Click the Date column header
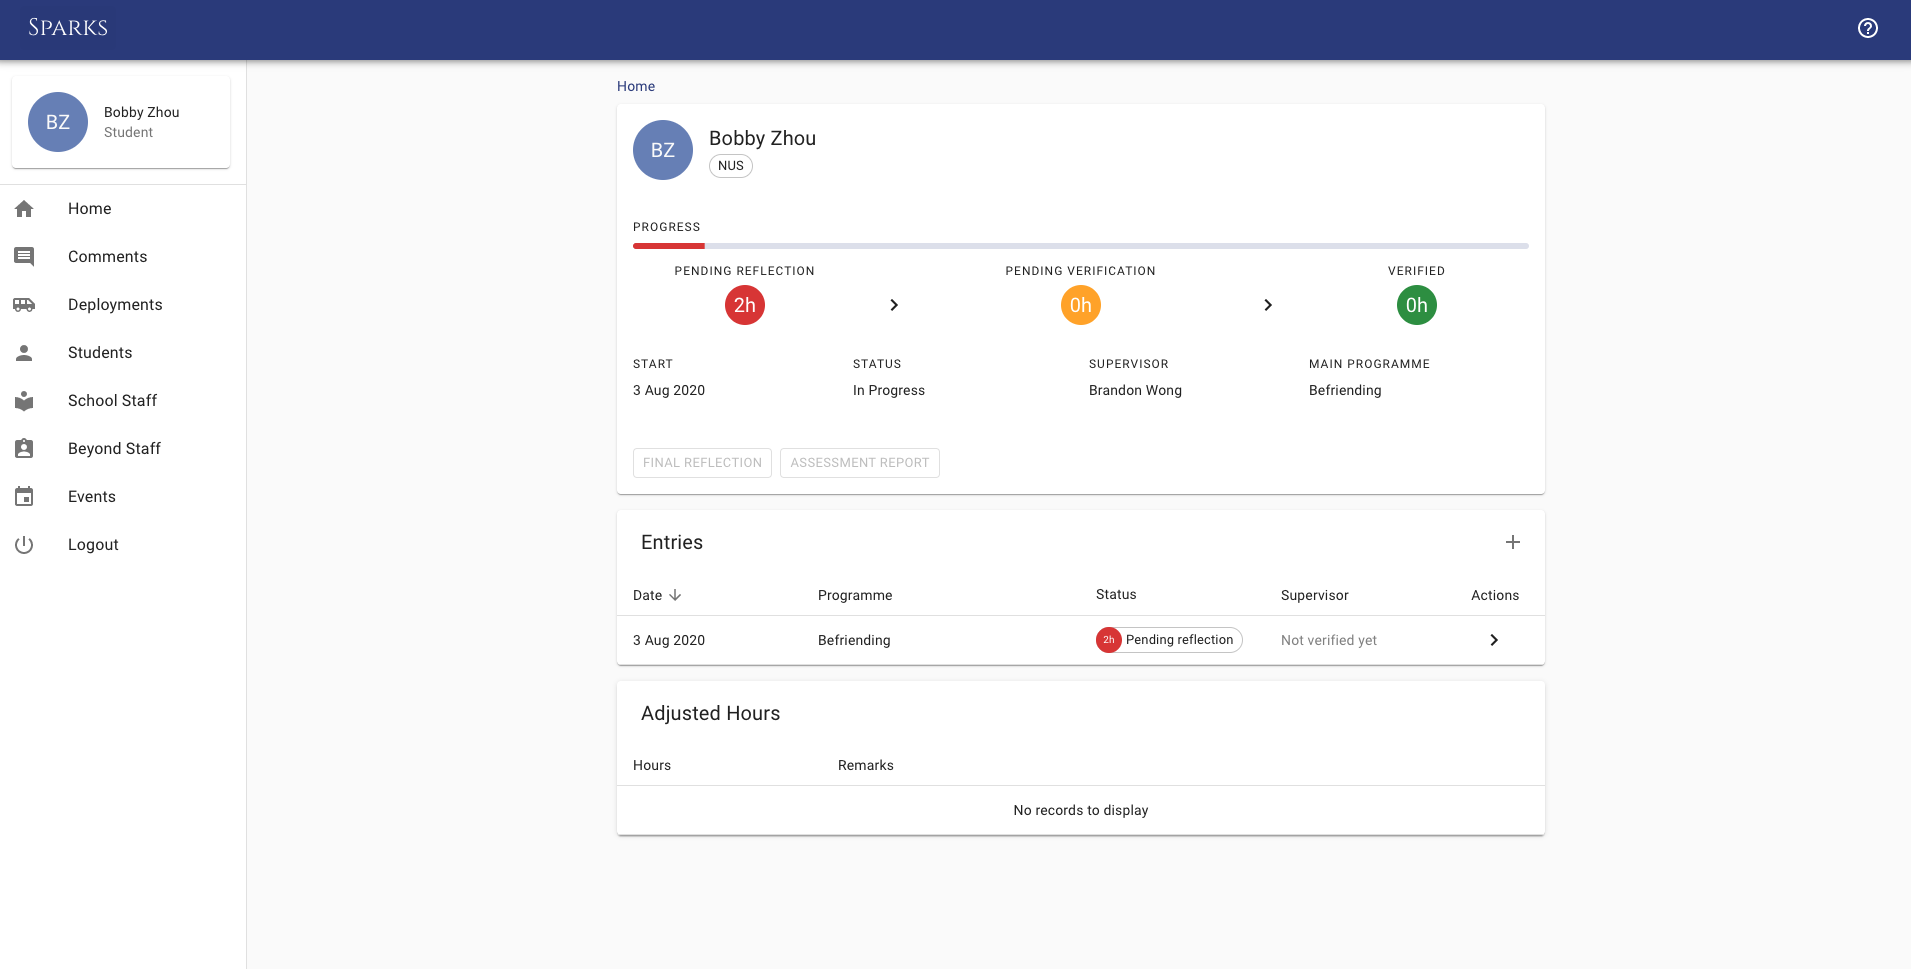 tap(648, 595)
